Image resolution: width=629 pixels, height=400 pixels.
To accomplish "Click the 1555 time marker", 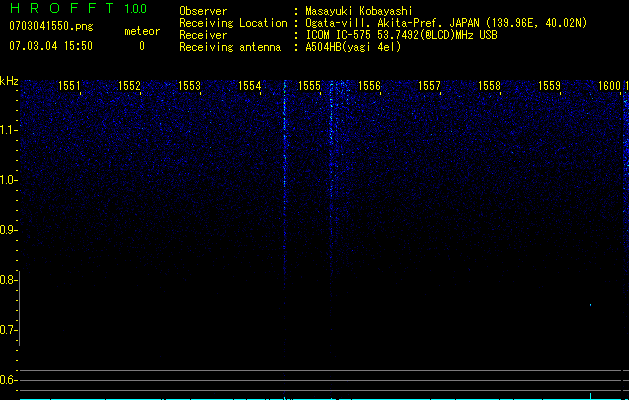I will 309,86.
